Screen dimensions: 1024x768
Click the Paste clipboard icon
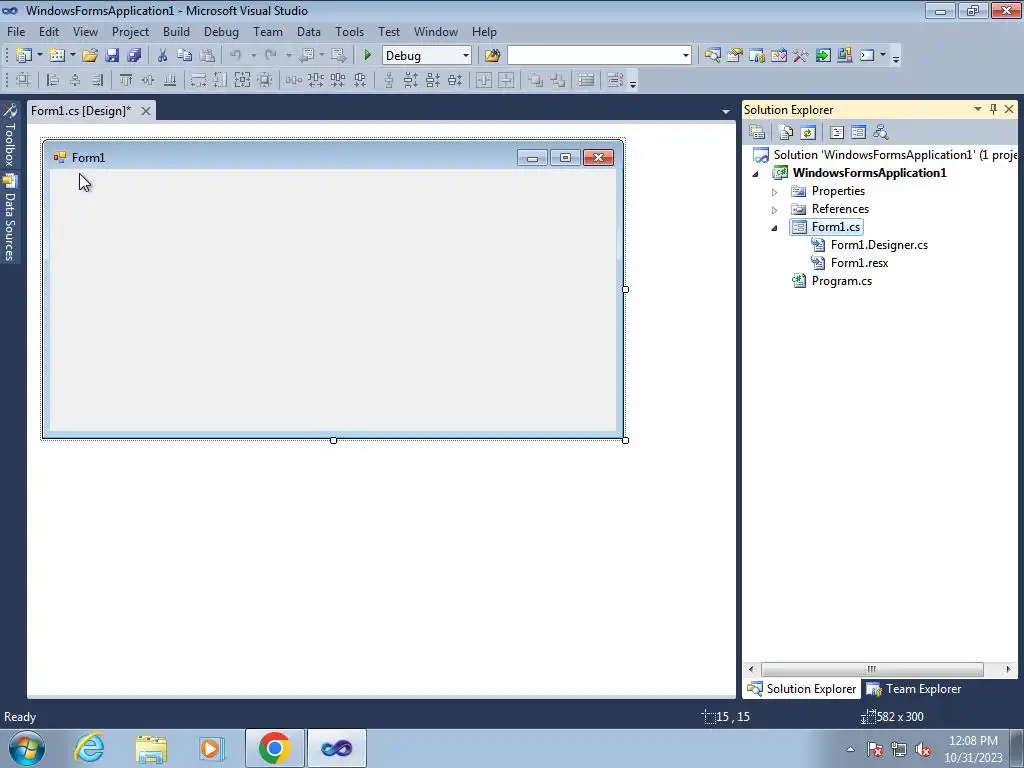pyautogui.click(x=207, y=56)
